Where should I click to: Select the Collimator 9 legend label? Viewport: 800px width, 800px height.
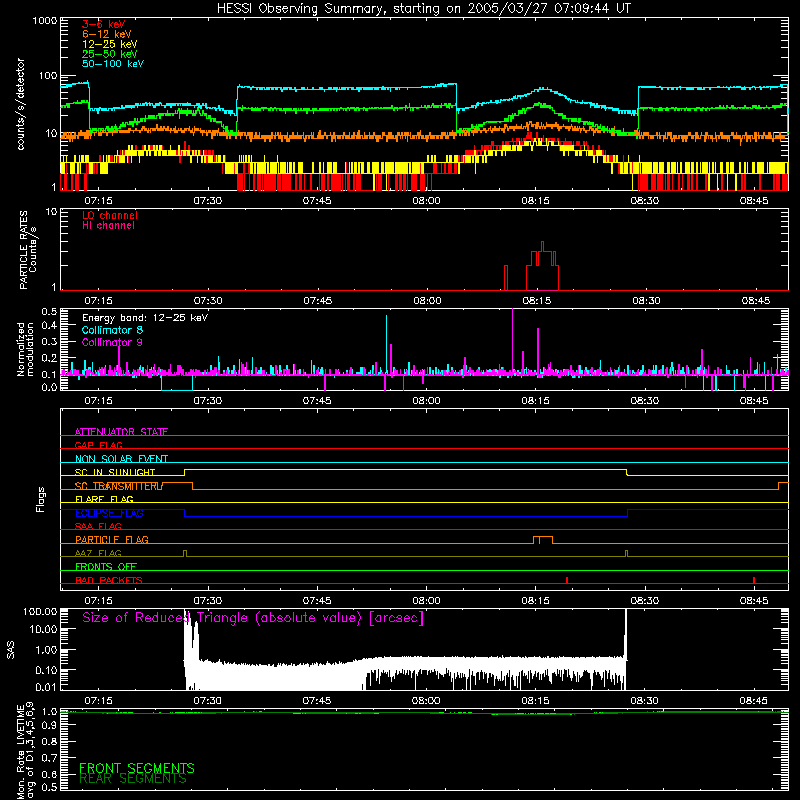112,342
